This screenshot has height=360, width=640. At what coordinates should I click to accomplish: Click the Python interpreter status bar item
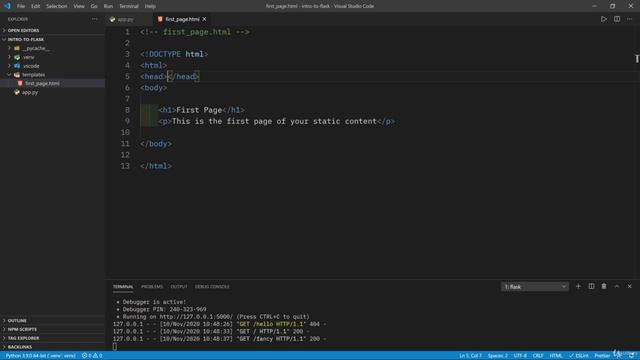[40, 356]
